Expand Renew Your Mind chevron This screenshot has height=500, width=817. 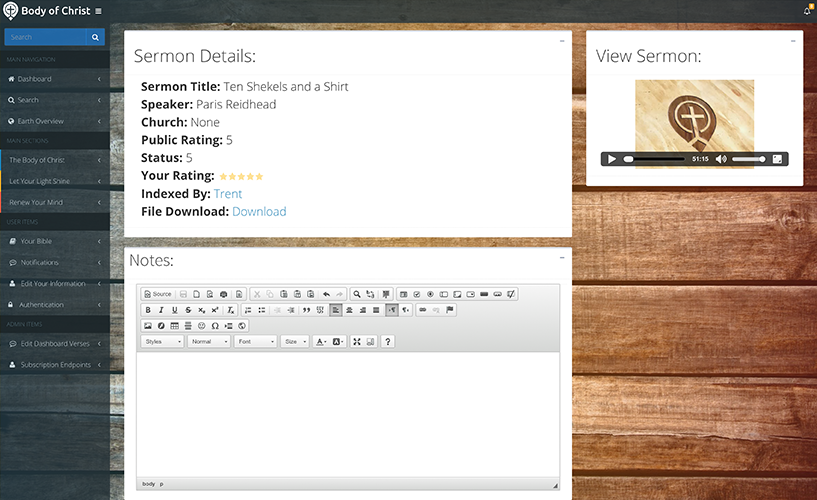pos(99,202)
